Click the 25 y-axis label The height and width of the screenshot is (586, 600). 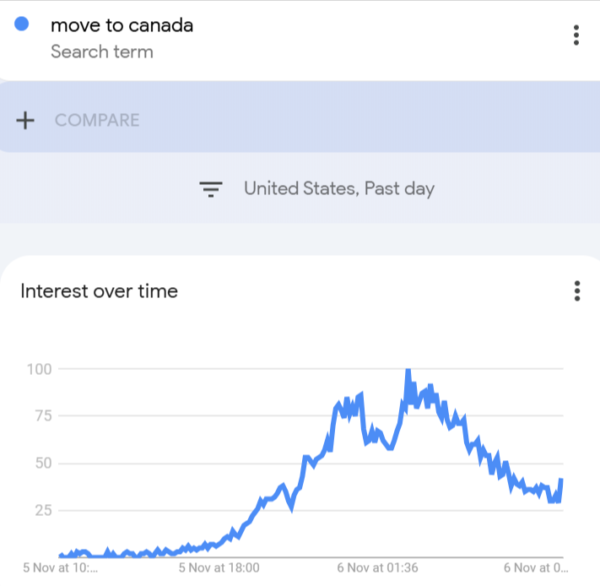pos(43,510)
